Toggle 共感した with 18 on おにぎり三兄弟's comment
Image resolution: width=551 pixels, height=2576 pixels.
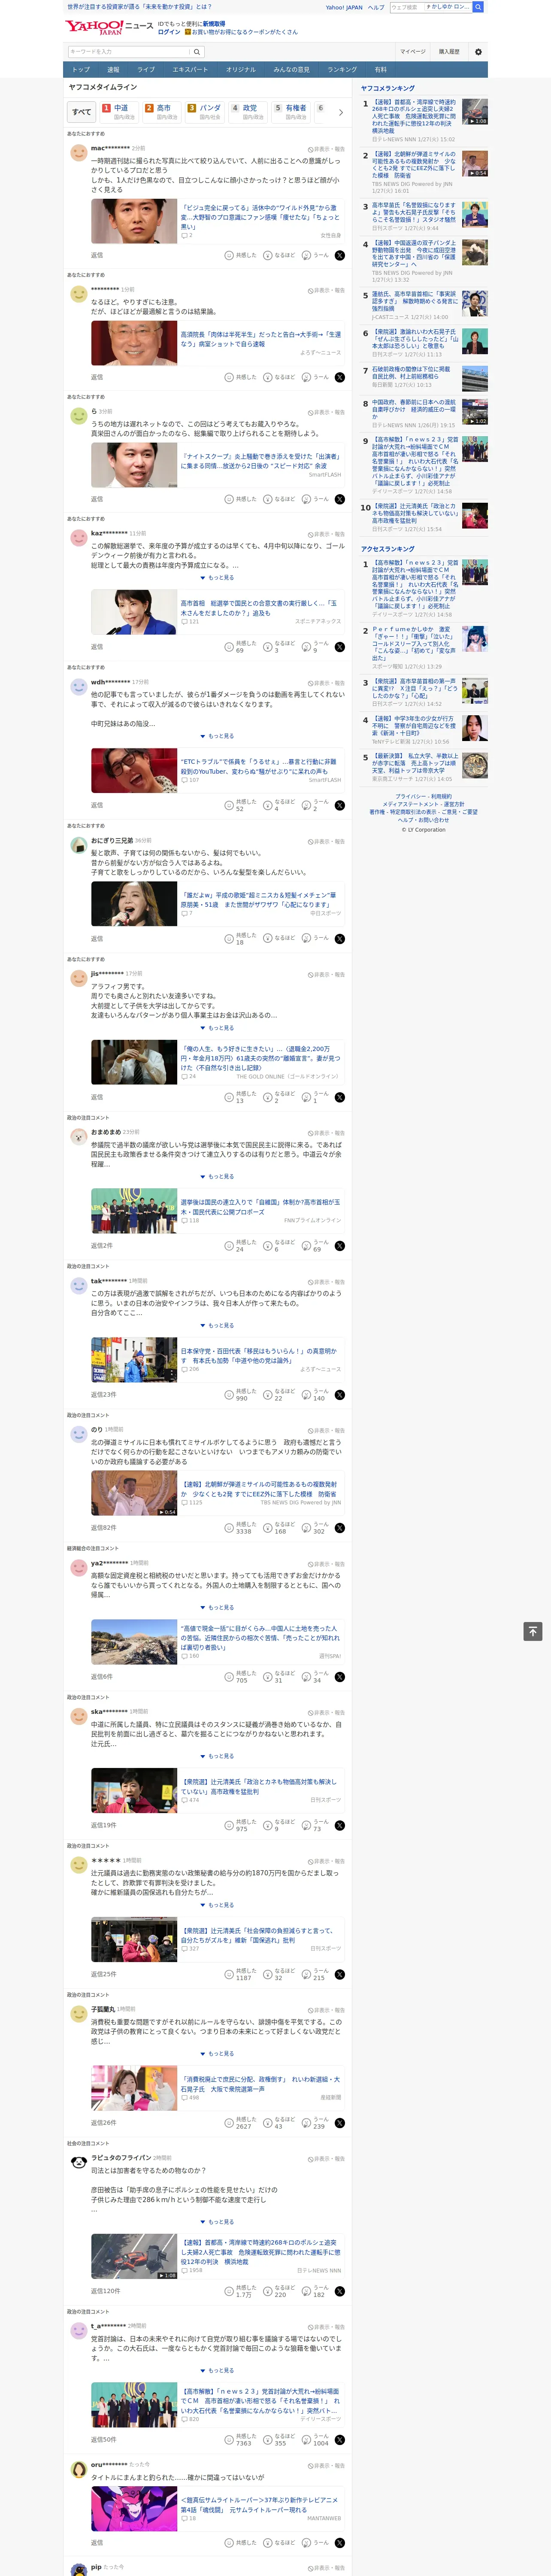tap(240, 938)
